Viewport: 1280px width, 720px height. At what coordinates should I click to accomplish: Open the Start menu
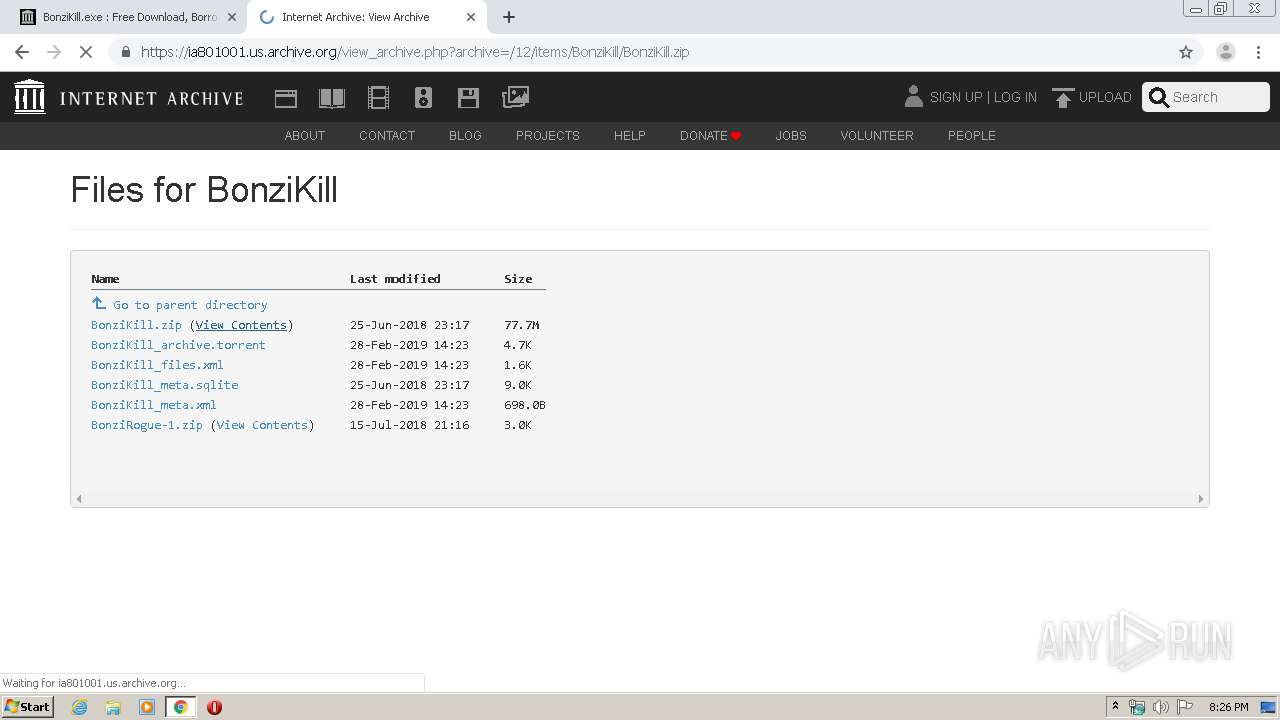click(27, 707)
